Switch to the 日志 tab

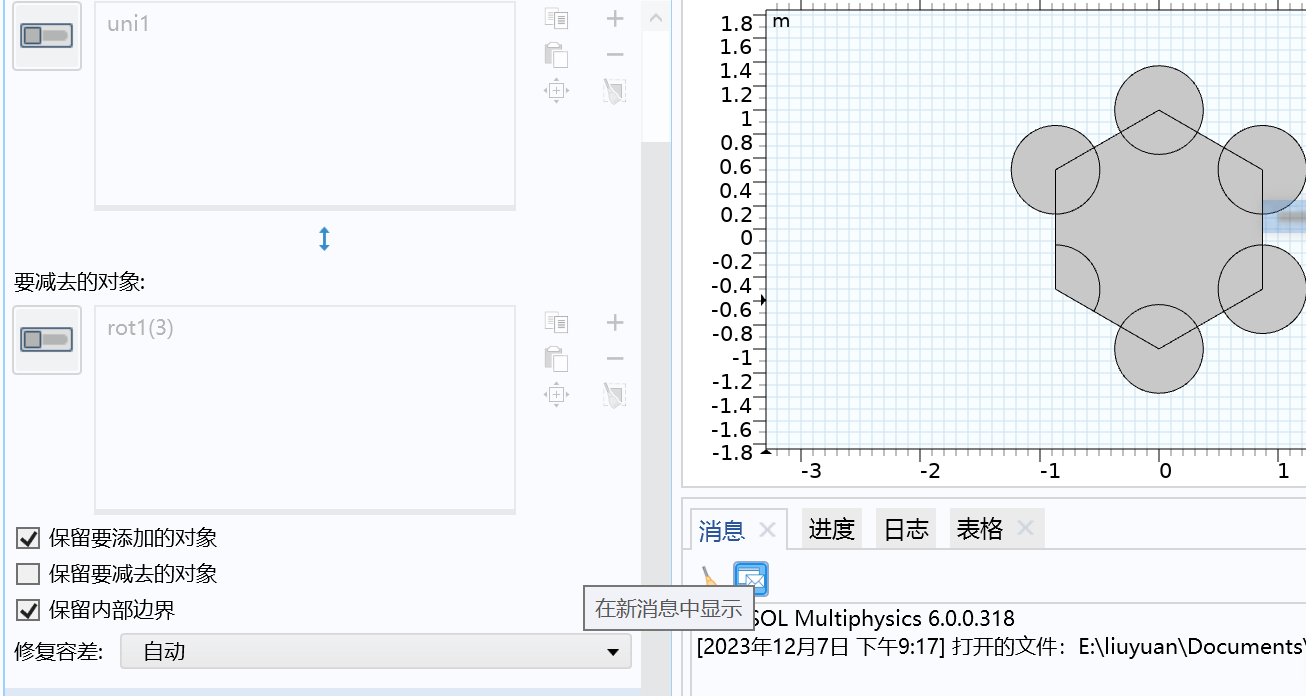coord(906,529)
